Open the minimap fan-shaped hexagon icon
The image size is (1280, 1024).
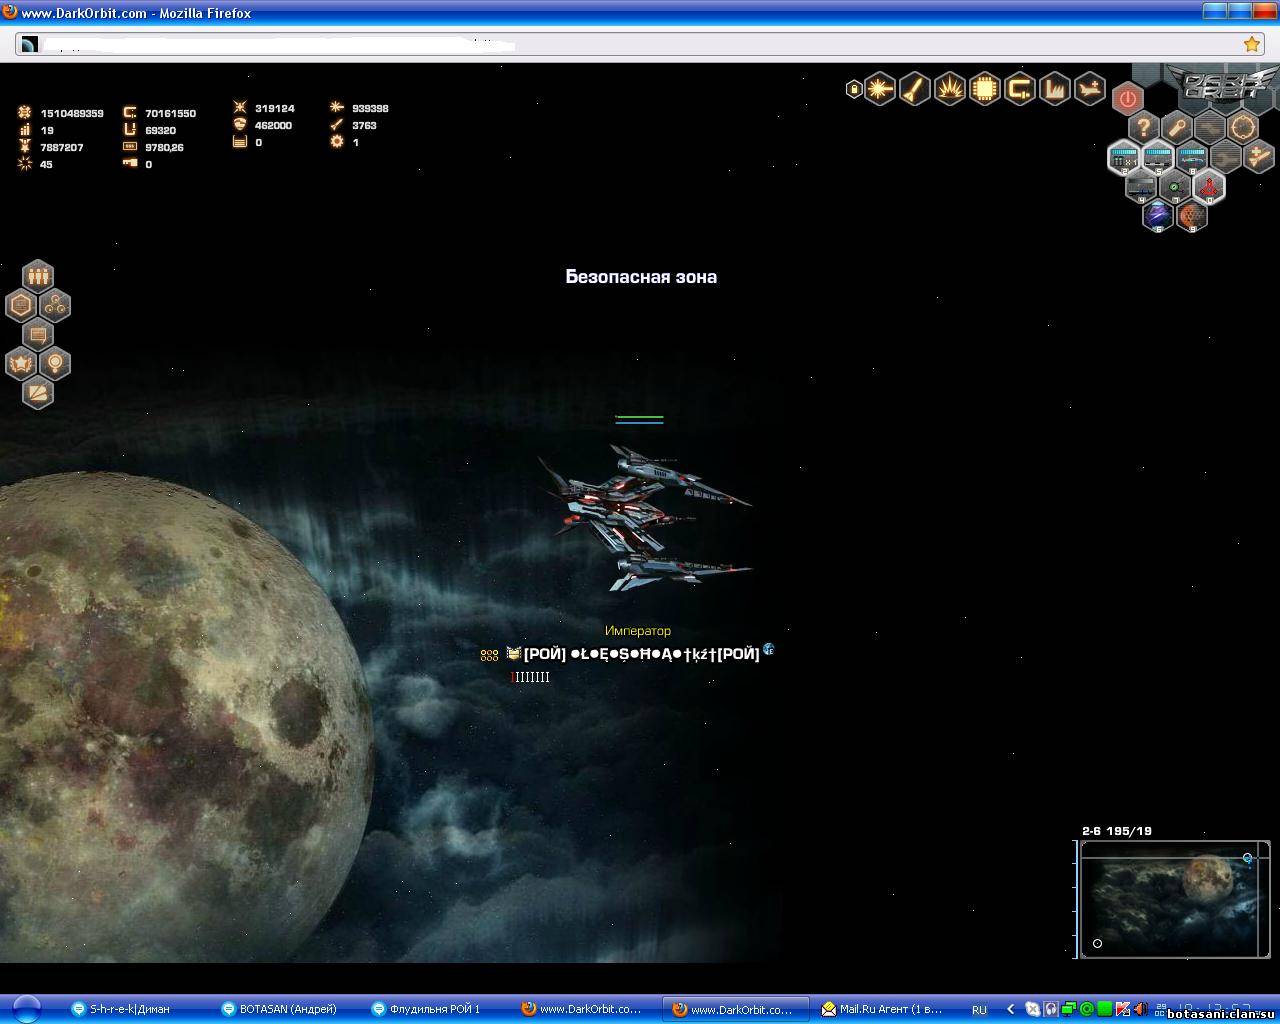(38, 392)
